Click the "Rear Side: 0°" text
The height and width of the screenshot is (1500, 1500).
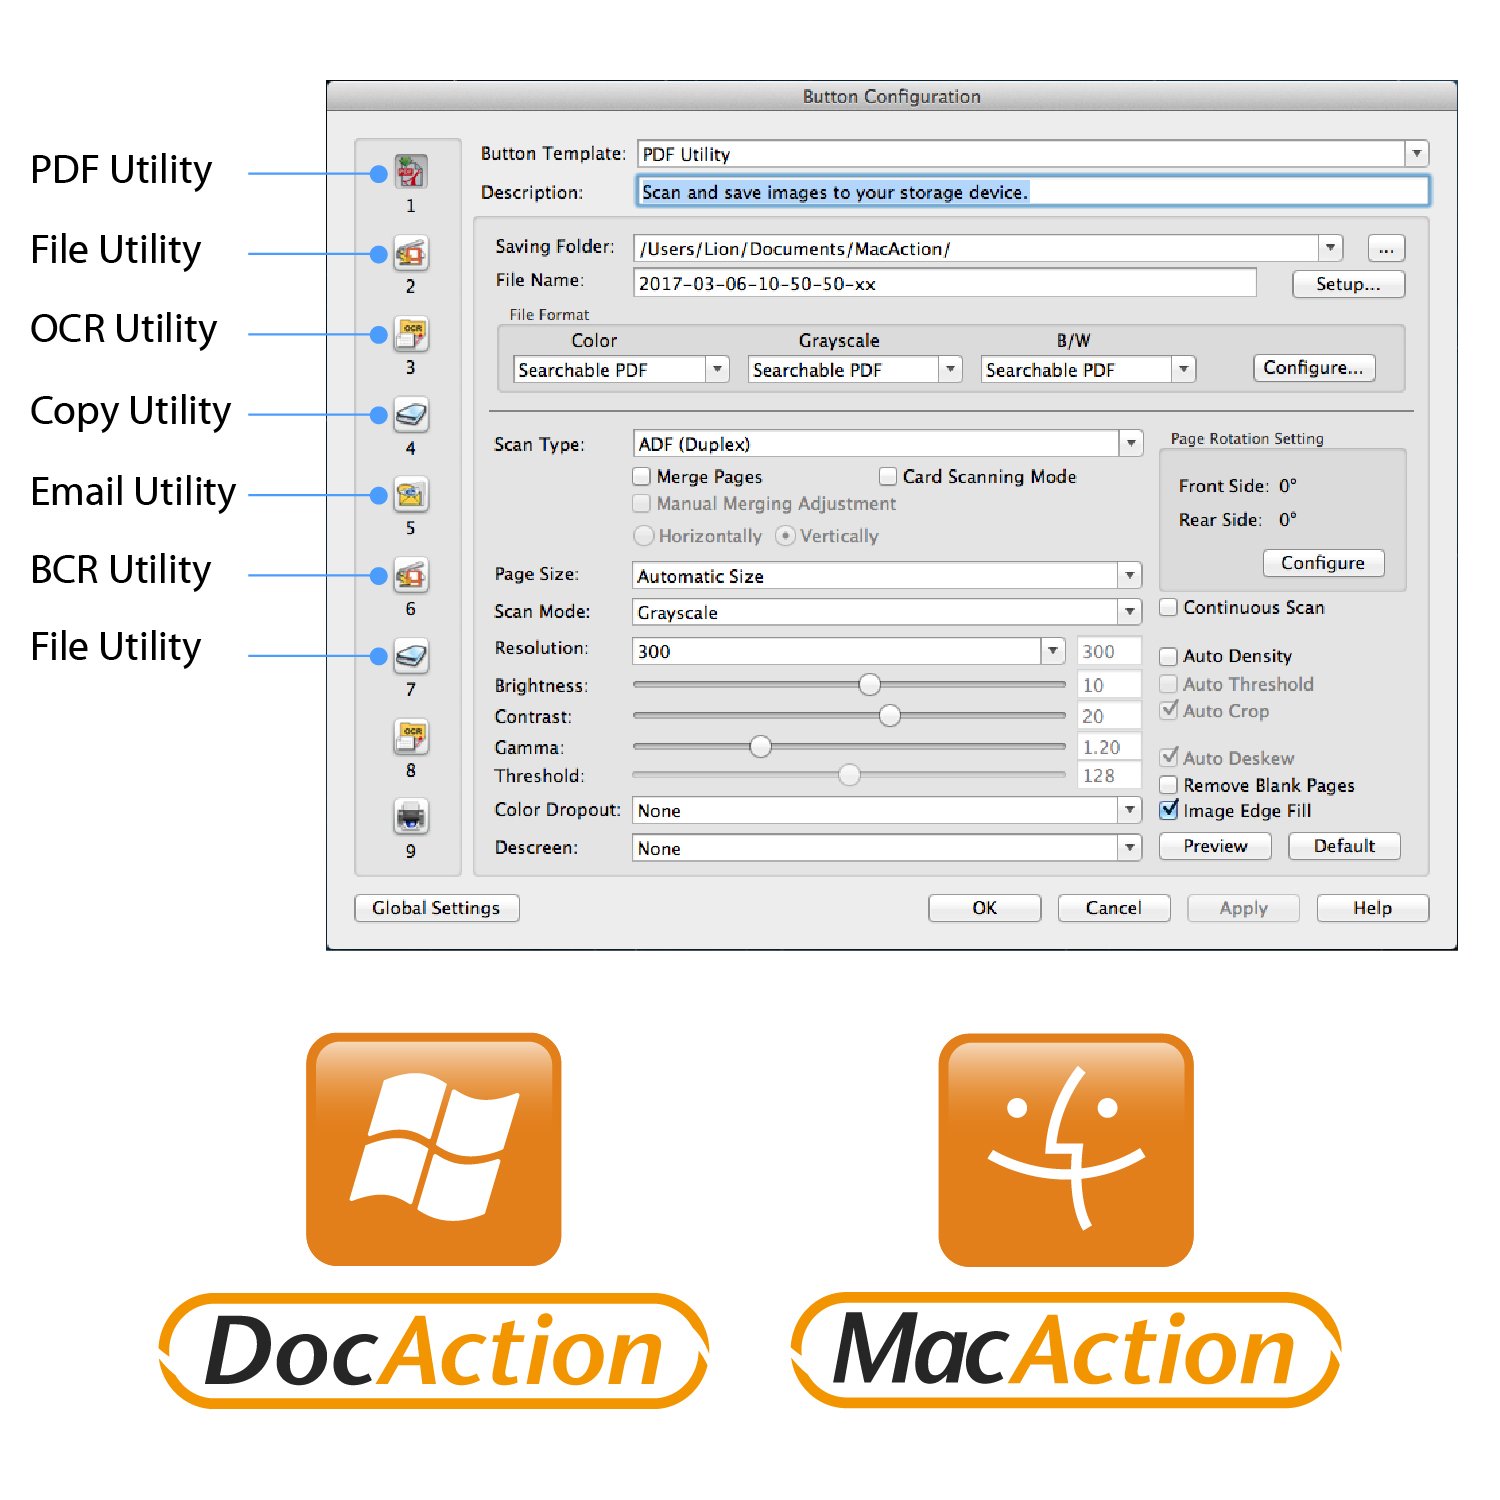click(x=1238, y=520)
